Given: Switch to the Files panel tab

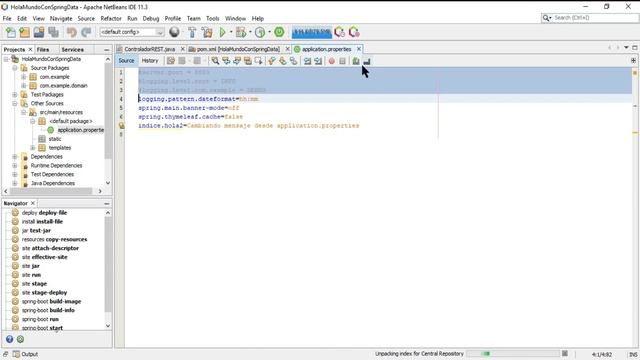Looking at the screenshot, I should click(42, 49).
